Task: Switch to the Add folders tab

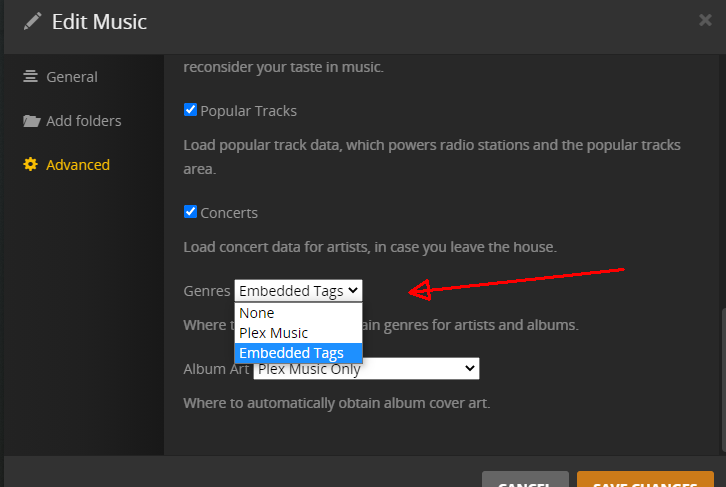Action: (84, 121)
